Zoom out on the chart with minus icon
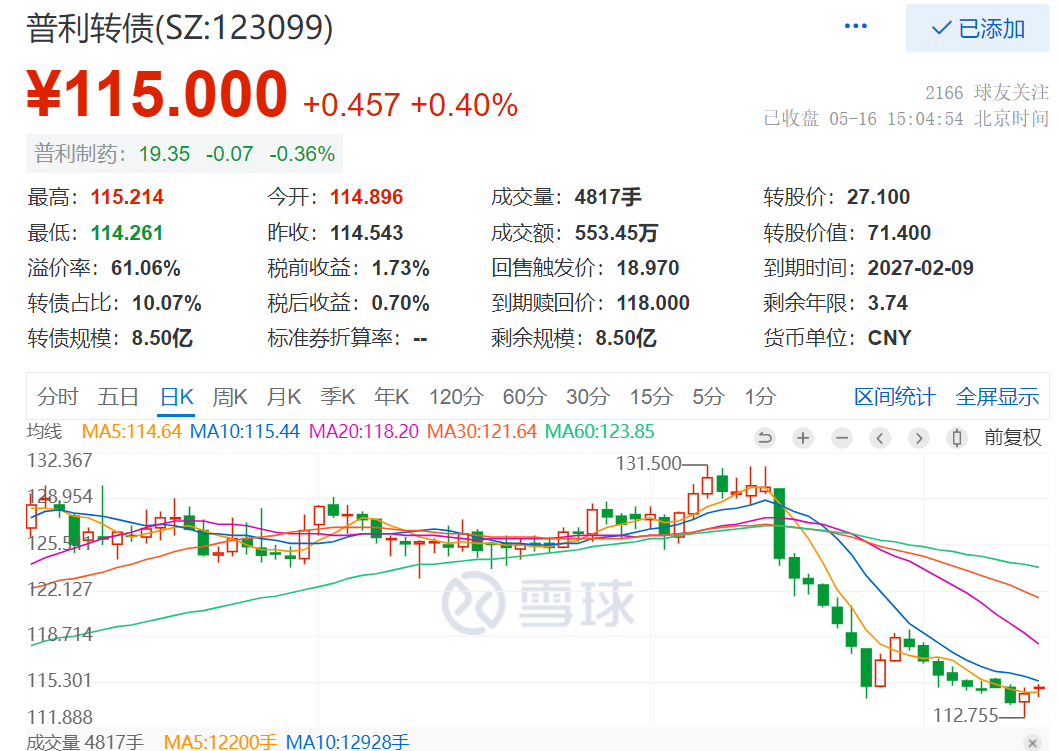Screen dimensions: 1058x751 [x=841, y=438]
